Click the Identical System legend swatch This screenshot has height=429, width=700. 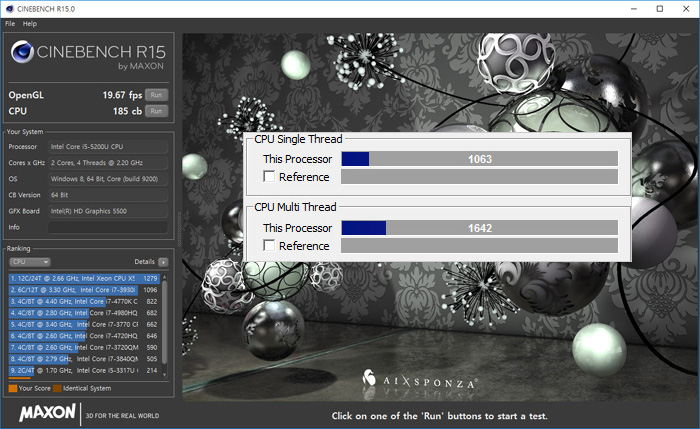tap(57, 388)
